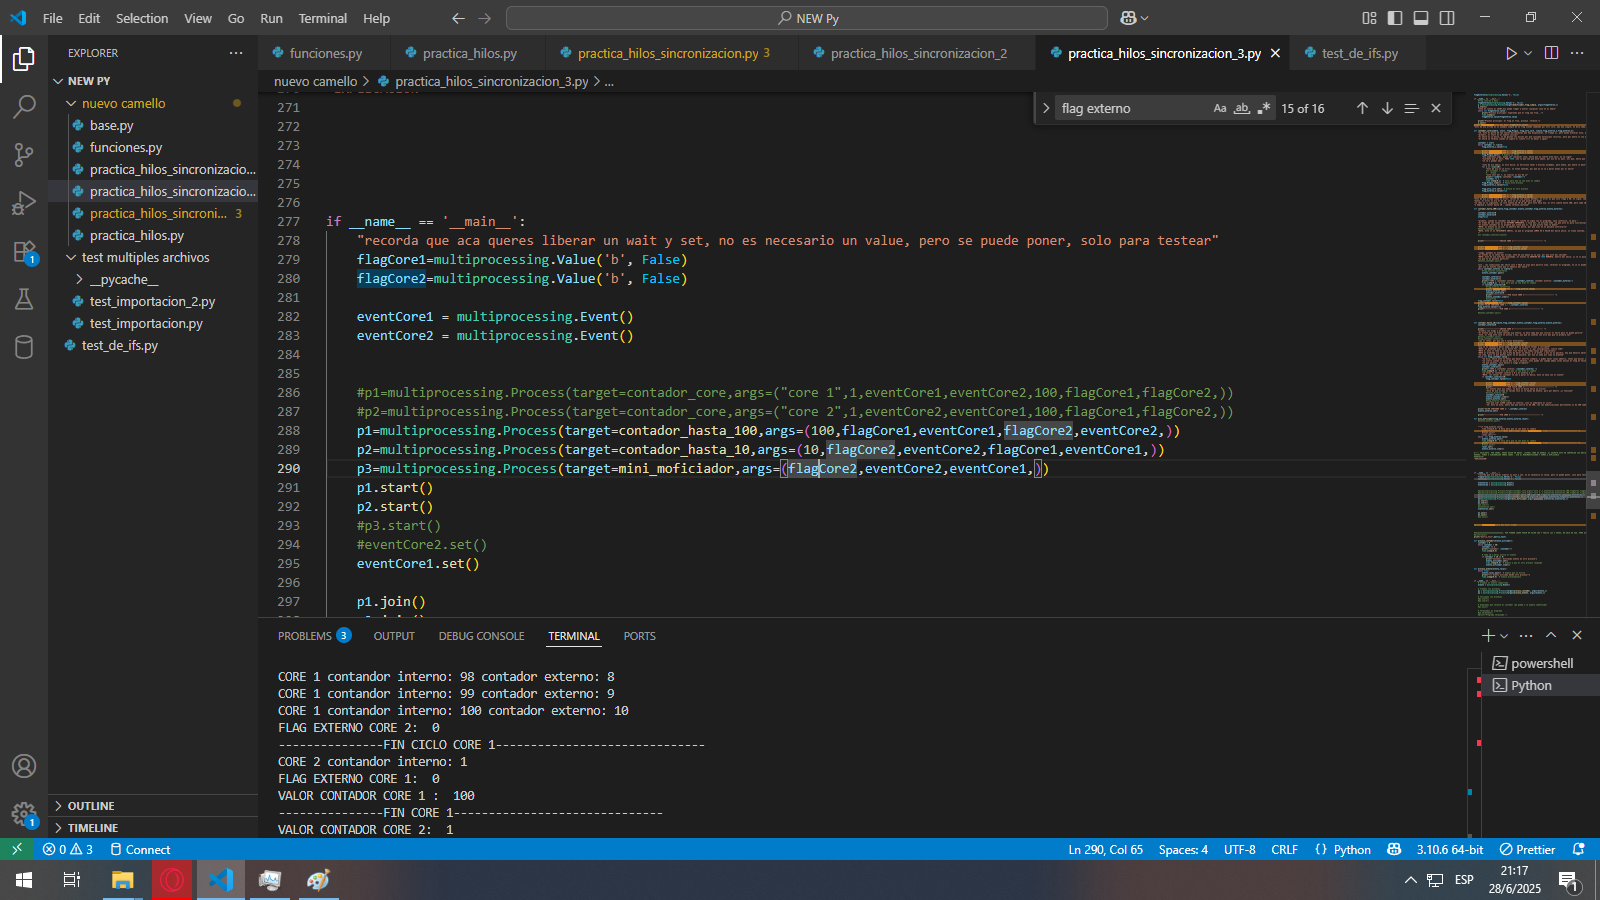Click the Run Python File play icon

(x=1511, y=53)
